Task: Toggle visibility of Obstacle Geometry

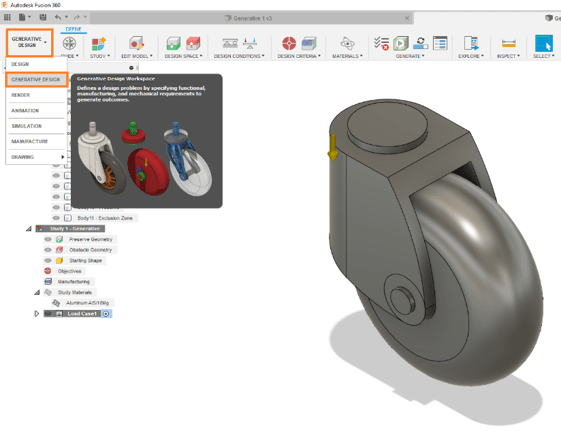Action: (48, 250)
